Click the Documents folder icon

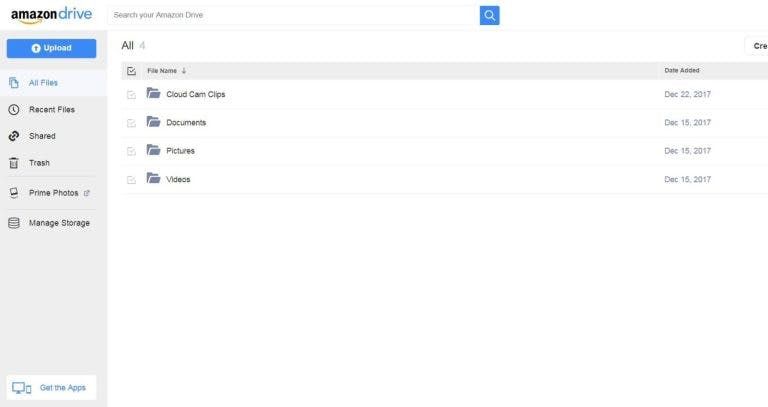153,122
